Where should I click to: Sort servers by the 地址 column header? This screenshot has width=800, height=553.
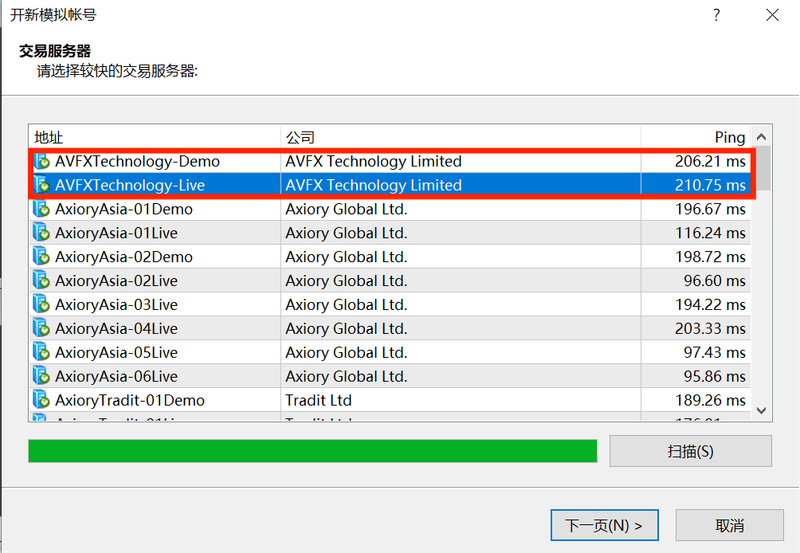tap(155, 137)
